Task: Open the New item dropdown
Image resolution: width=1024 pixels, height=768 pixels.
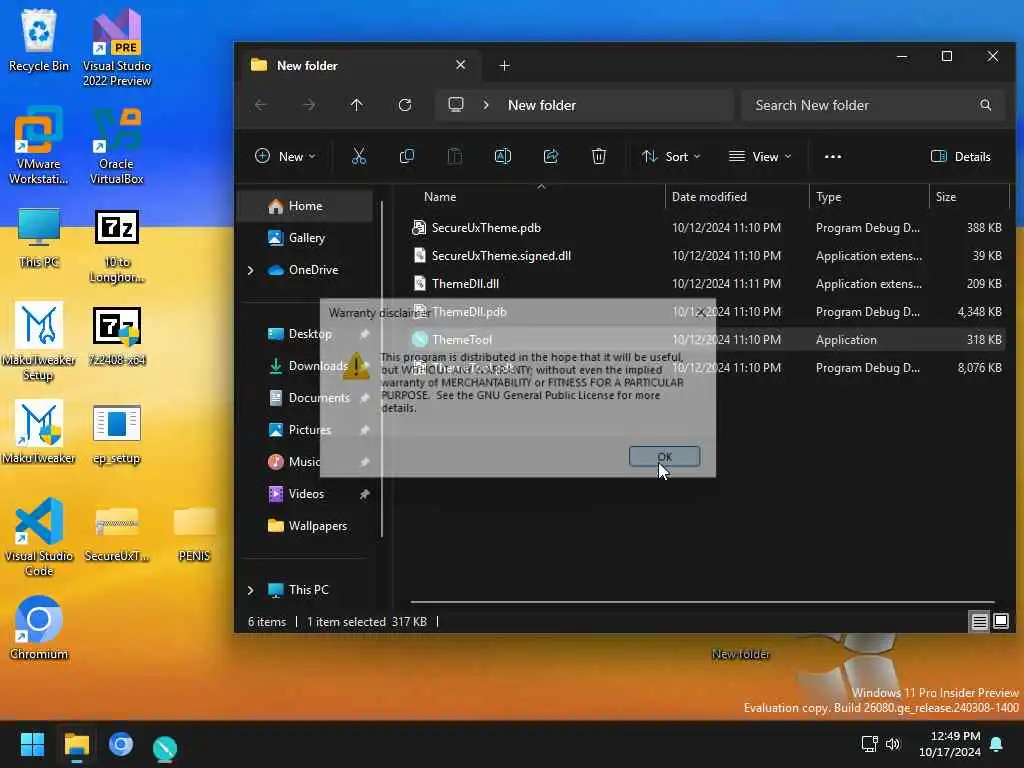Action: pos(285,156)
